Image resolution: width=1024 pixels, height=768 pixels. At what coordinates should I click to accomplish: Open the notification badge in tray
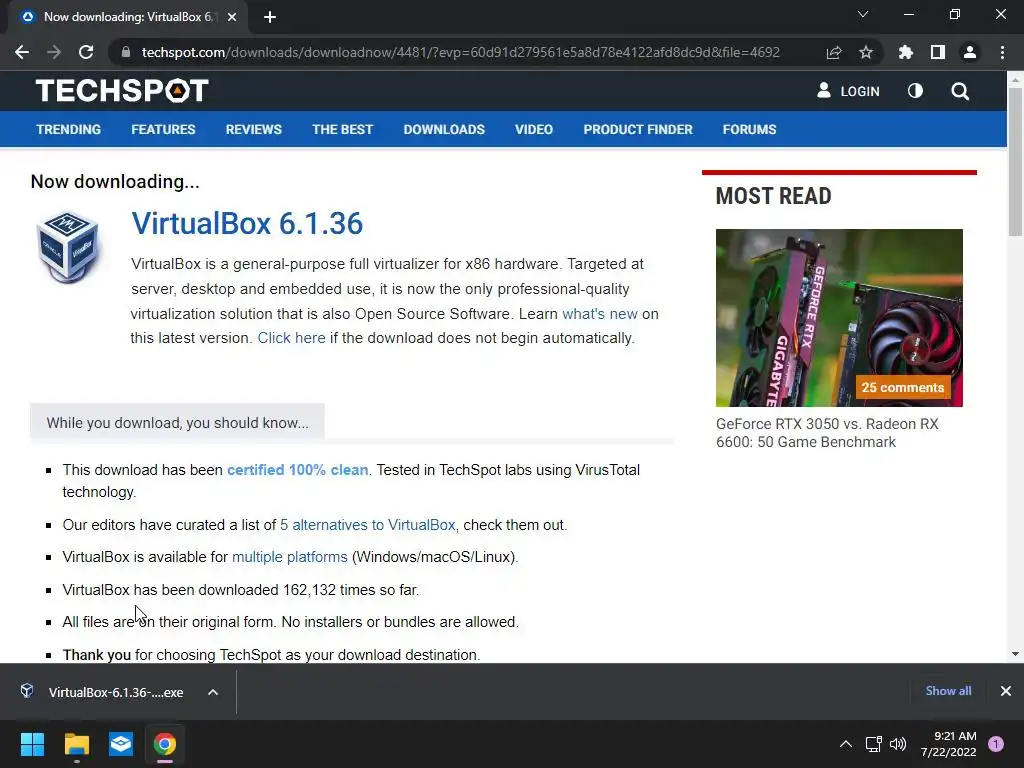point(996,744)
